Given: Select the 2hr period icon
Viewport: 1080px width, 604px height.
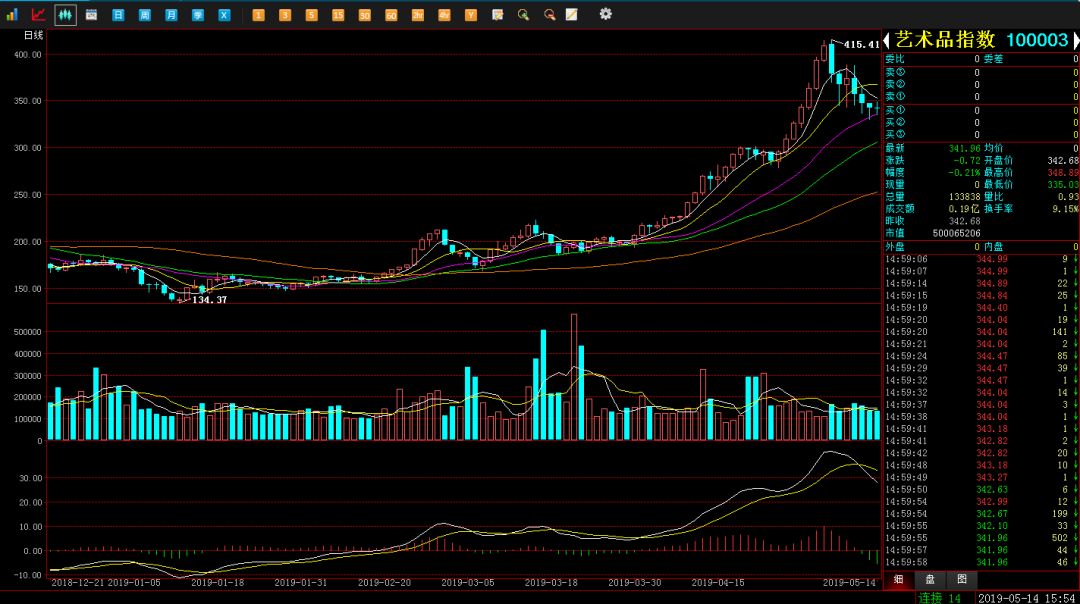Looking at the screenshot, I should pos(417,14).
